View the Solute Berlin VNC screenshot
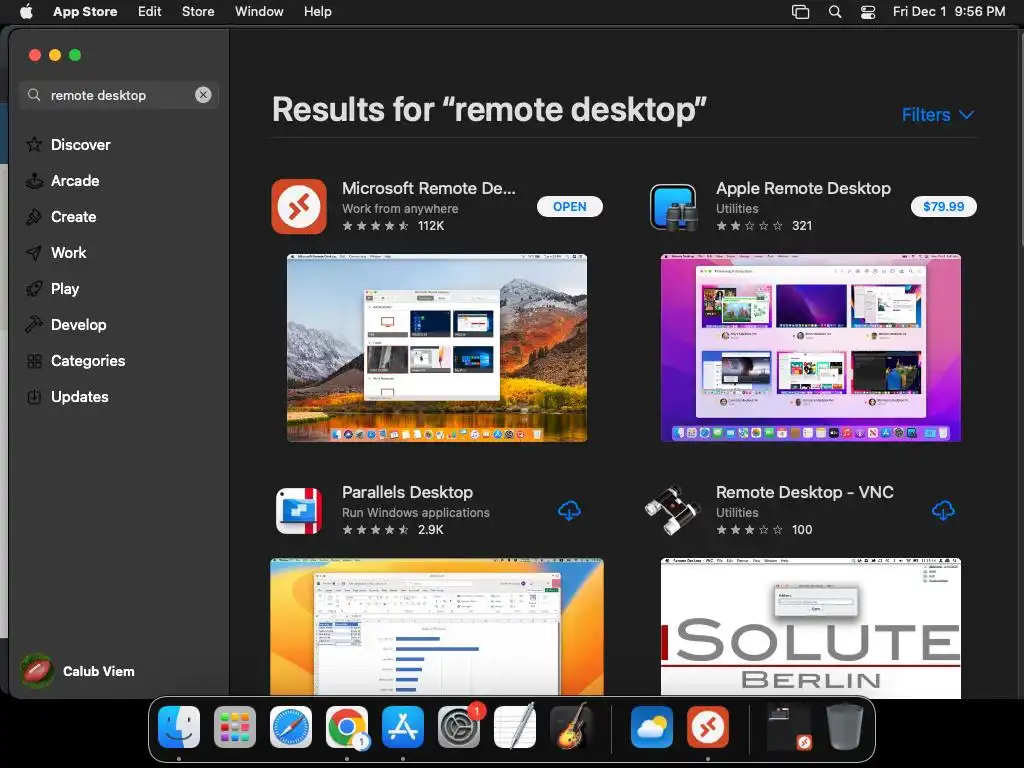The image size is (1024, 768). [810, 628]
